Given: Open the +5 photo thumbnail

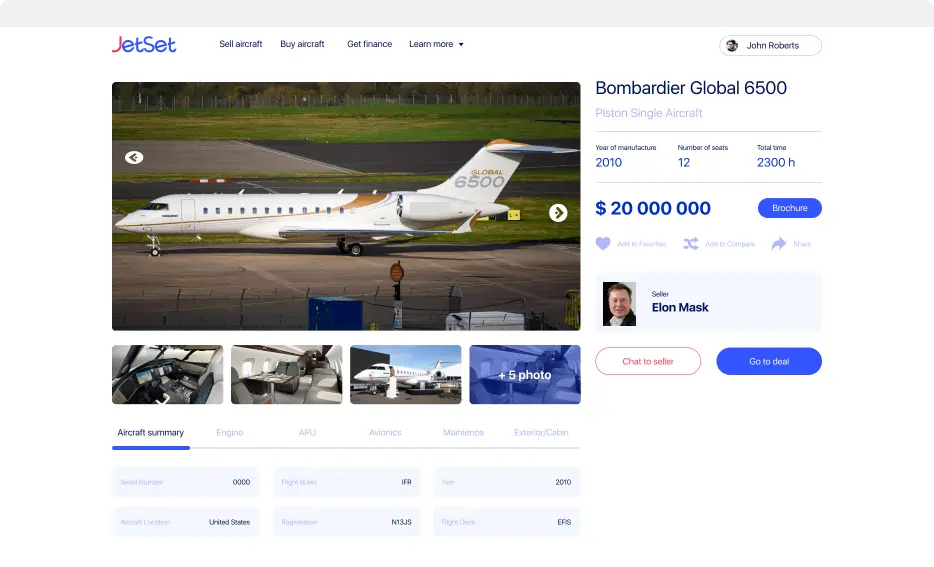Looking at the screenshot, I should [525, 375].
